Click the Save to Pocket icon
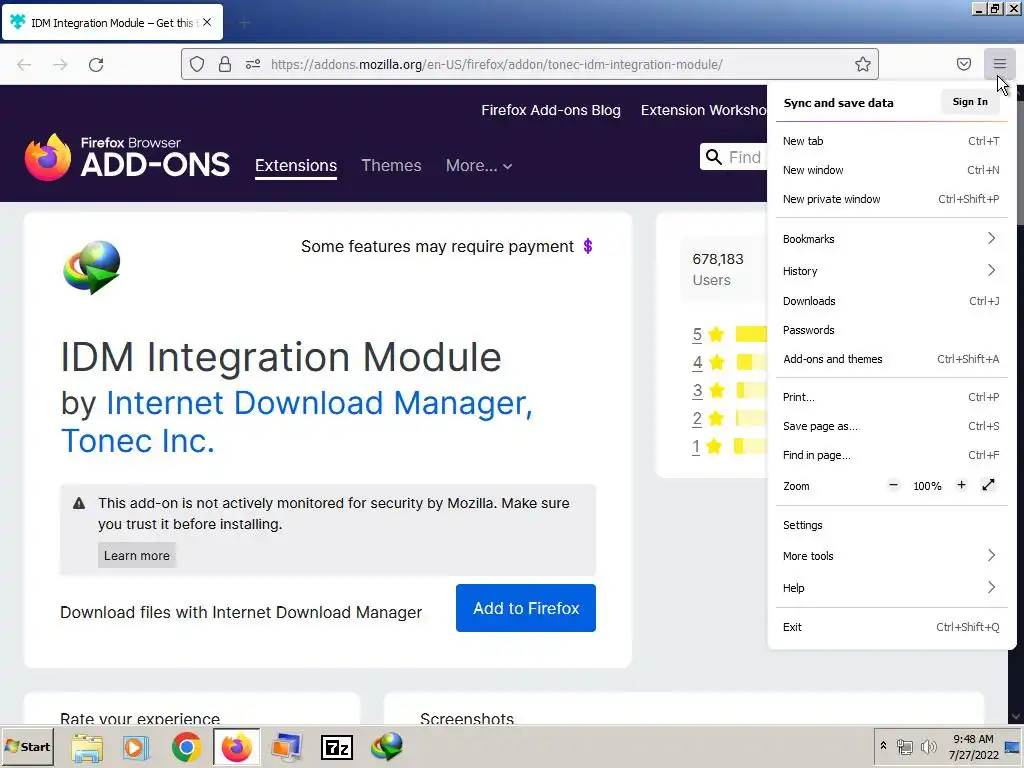The width and height of the screenshot is (1024, 768). [963, 64]
